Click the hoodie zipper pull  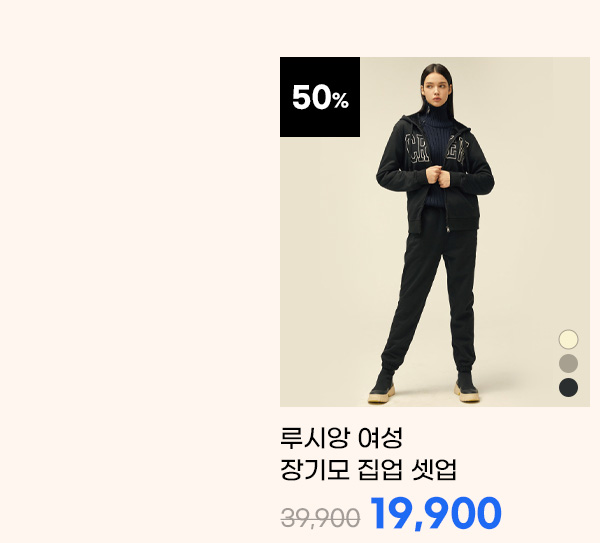(447, 228)
